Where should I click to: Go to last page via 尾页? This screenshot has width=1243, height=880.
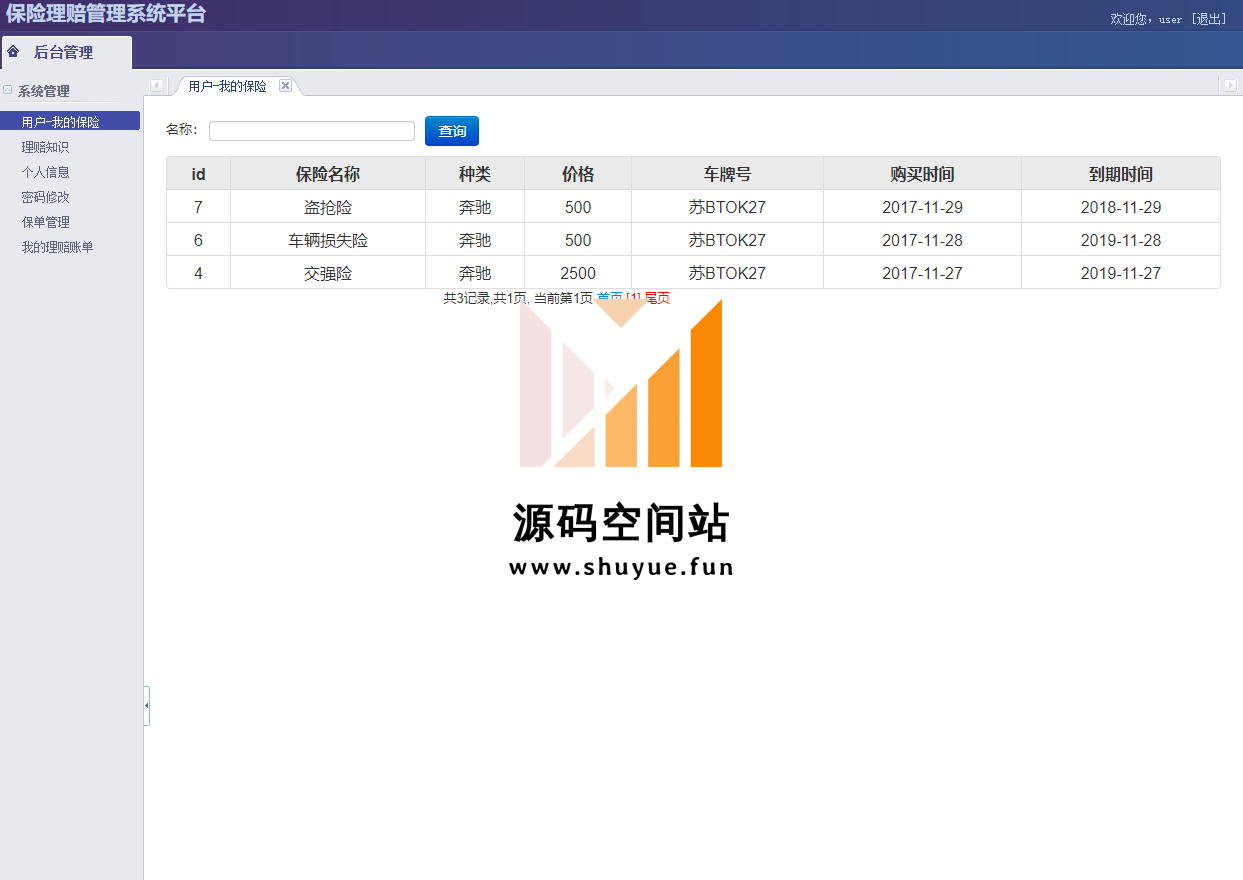pos(657,298)
